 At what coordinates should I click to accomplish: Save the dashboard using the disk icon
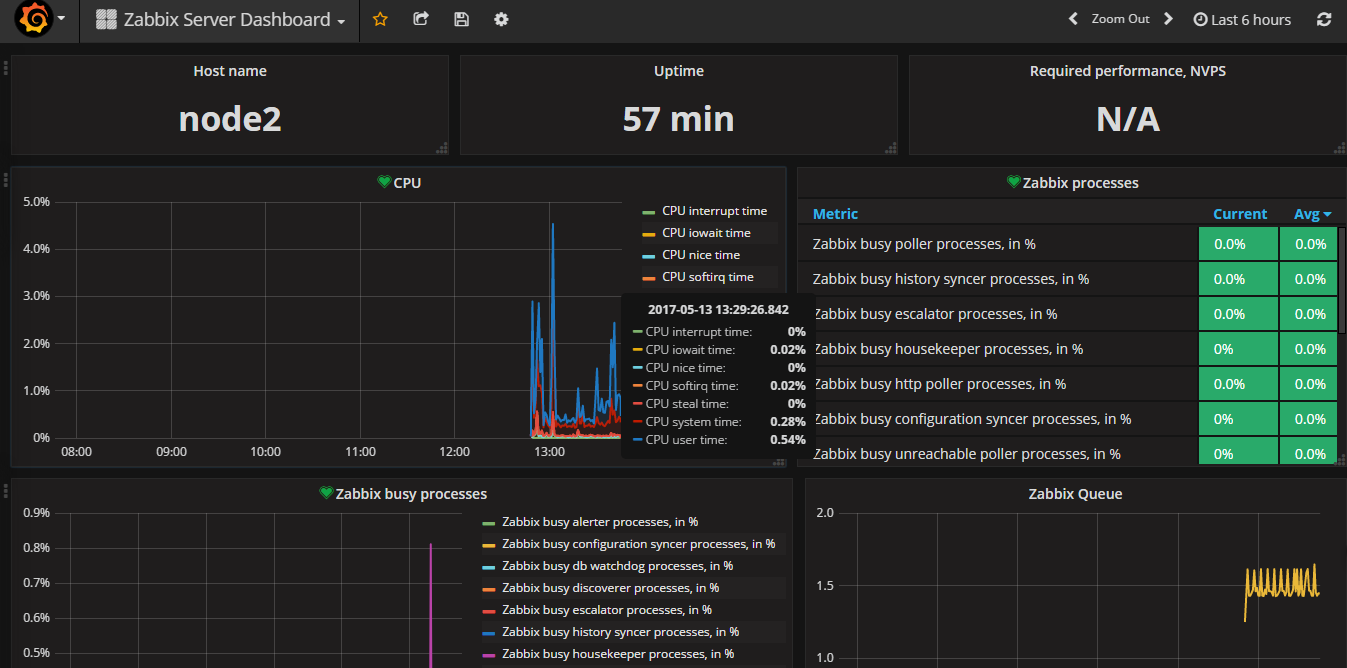pos(461,19)
